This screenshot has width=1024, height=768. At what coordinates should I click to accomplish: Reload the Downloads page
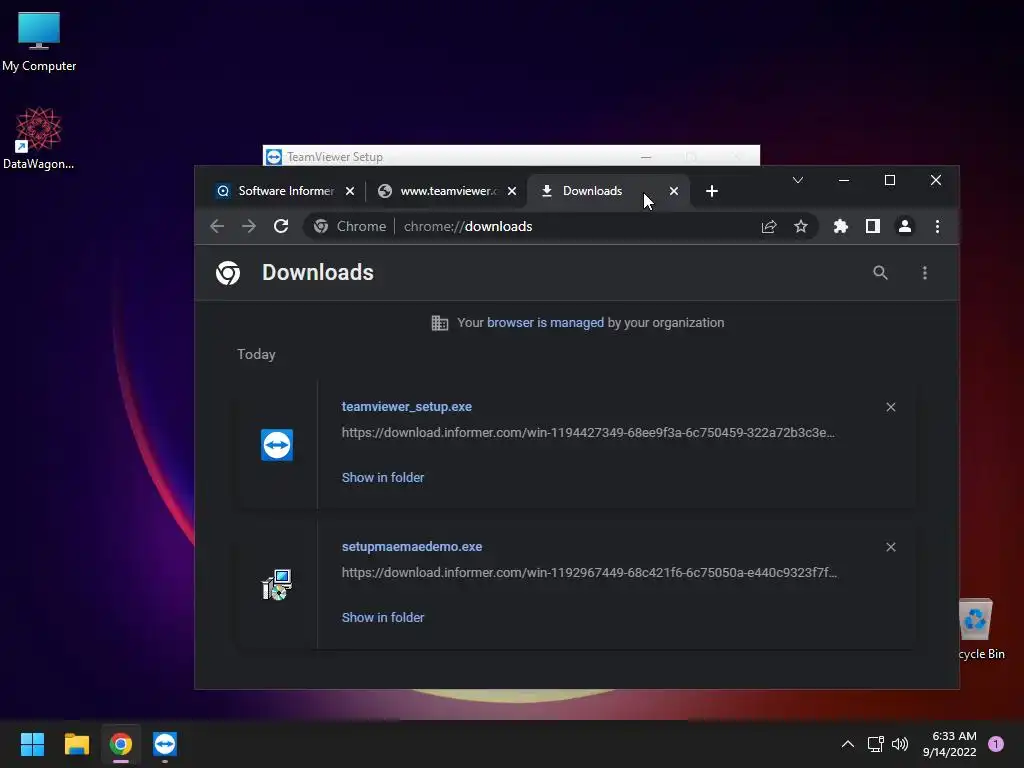coord(281,226)
